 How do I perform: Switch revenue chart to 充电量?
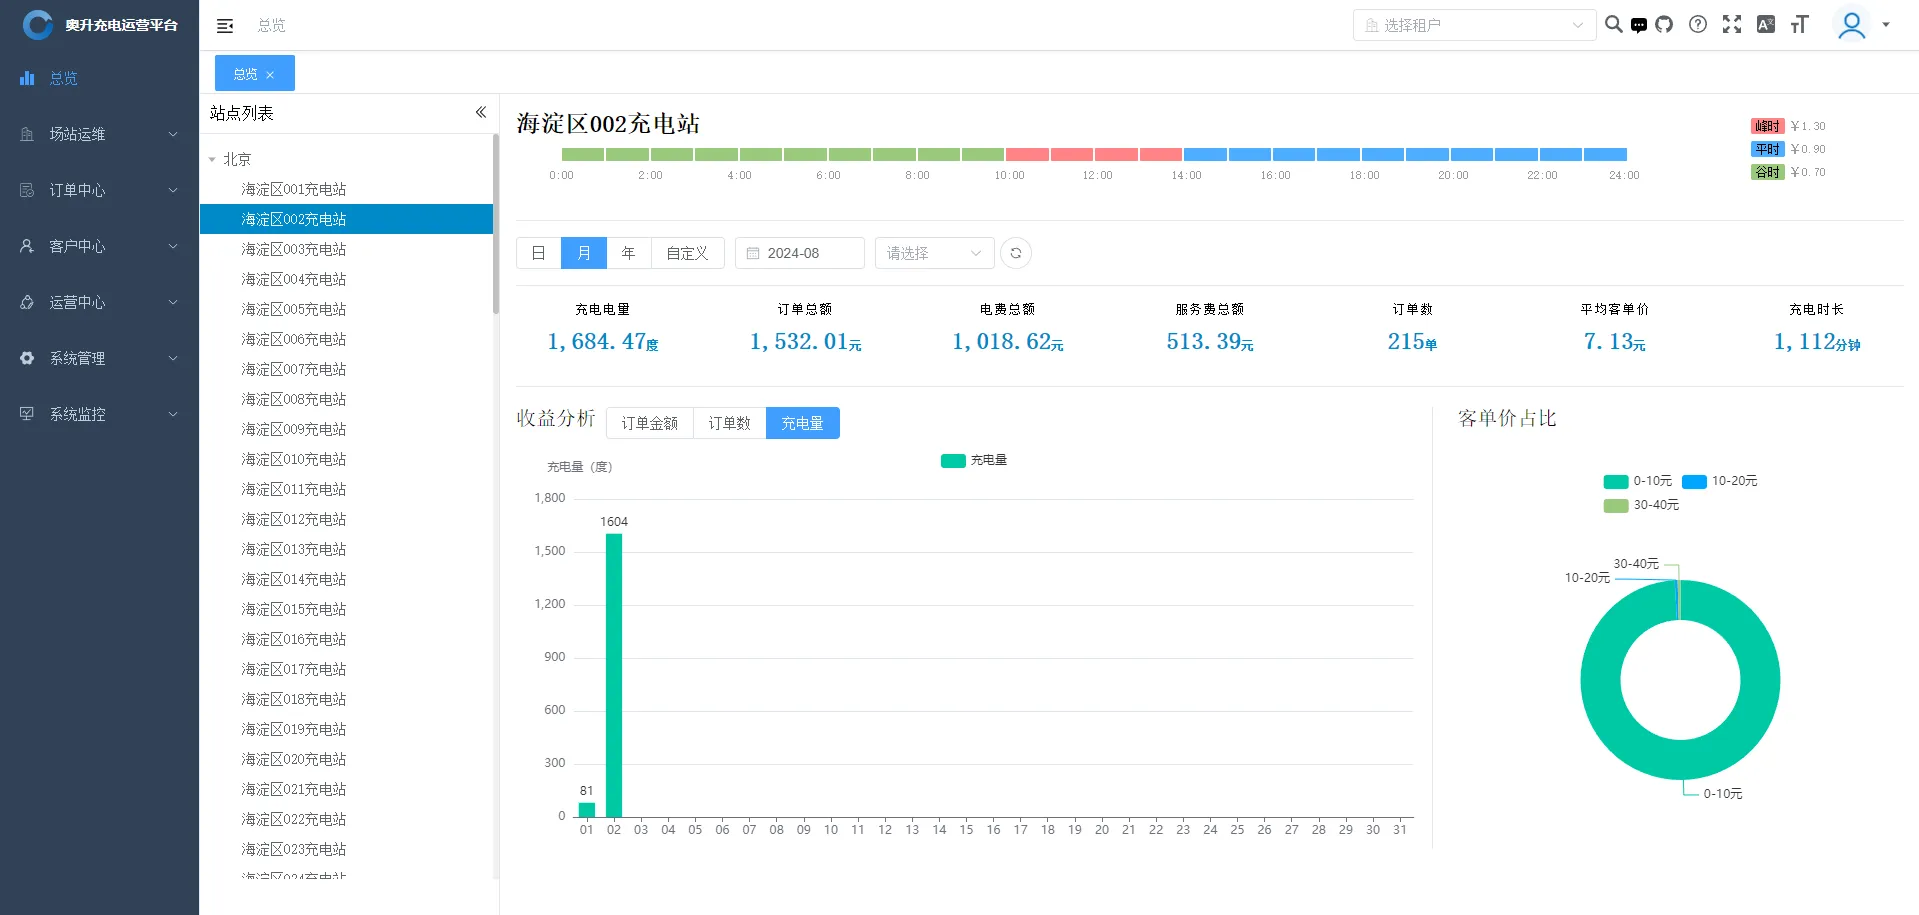[802, 423]
